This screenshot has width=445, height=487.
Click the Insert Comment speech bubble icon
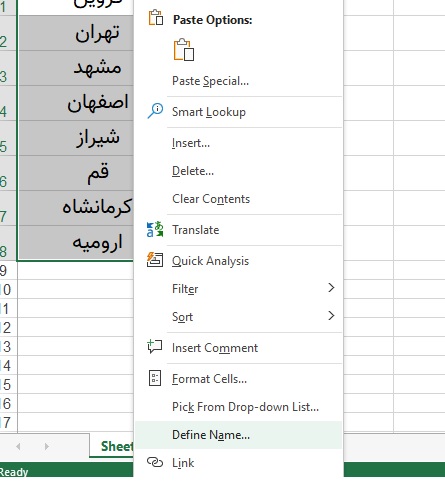click(x=155, y=347)
